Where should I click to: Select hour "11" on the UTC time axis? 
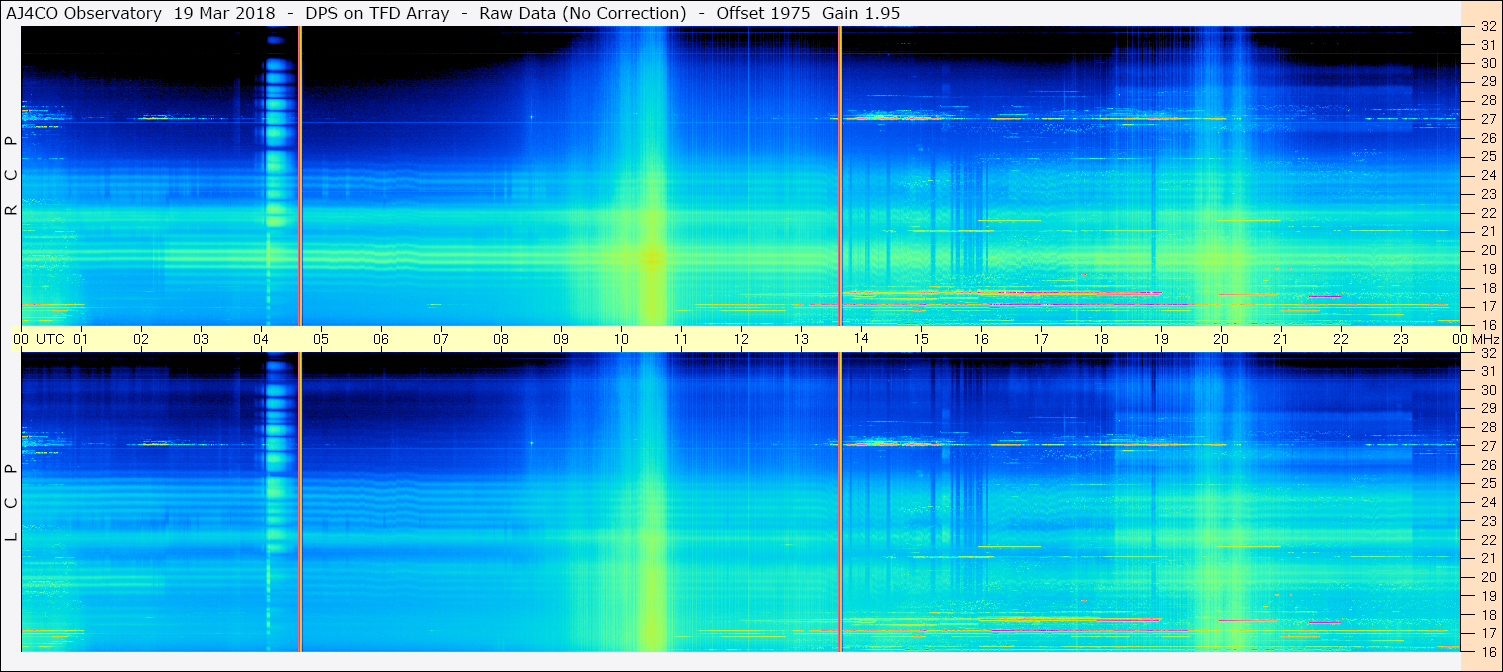(x=681, y=339)
